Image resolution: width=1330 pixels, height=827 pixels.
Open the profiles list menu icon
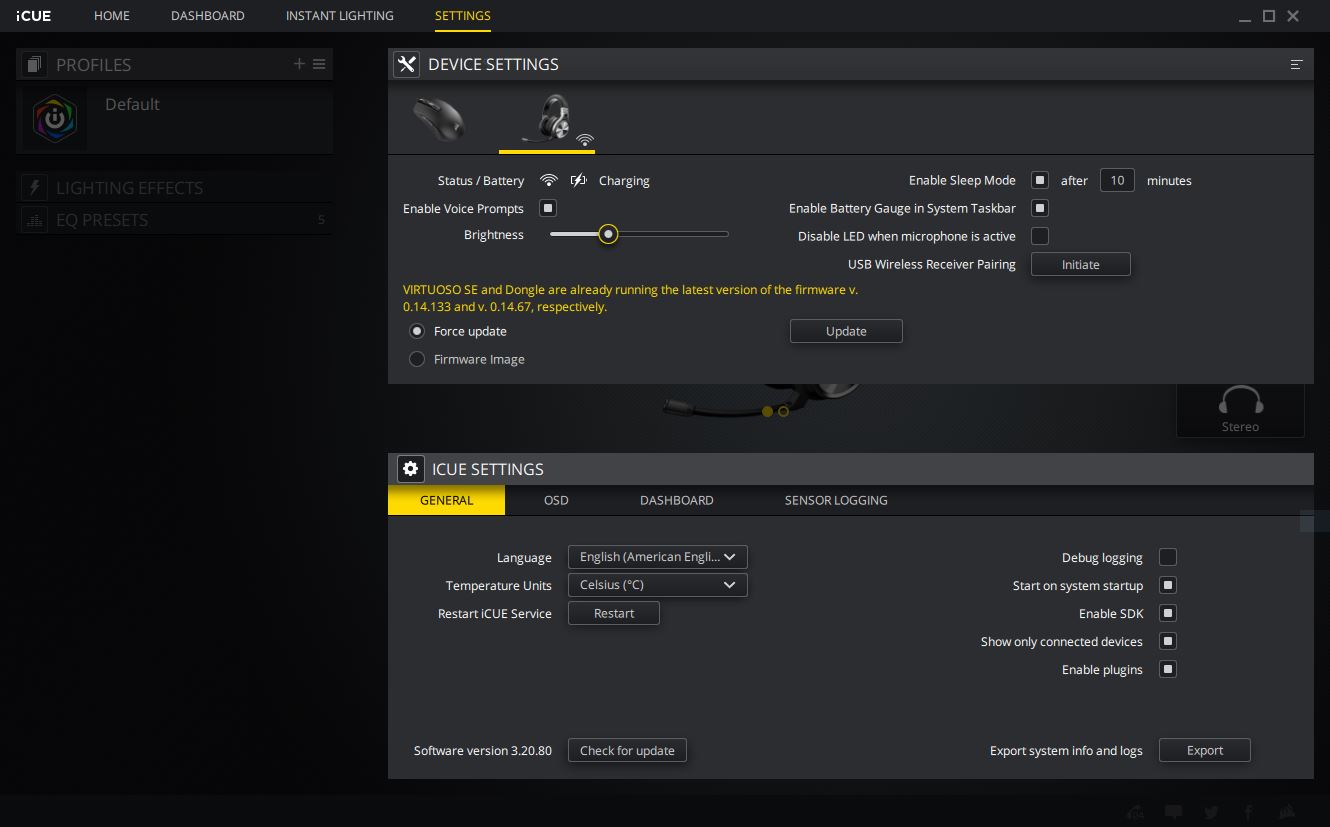coord(319,64)
